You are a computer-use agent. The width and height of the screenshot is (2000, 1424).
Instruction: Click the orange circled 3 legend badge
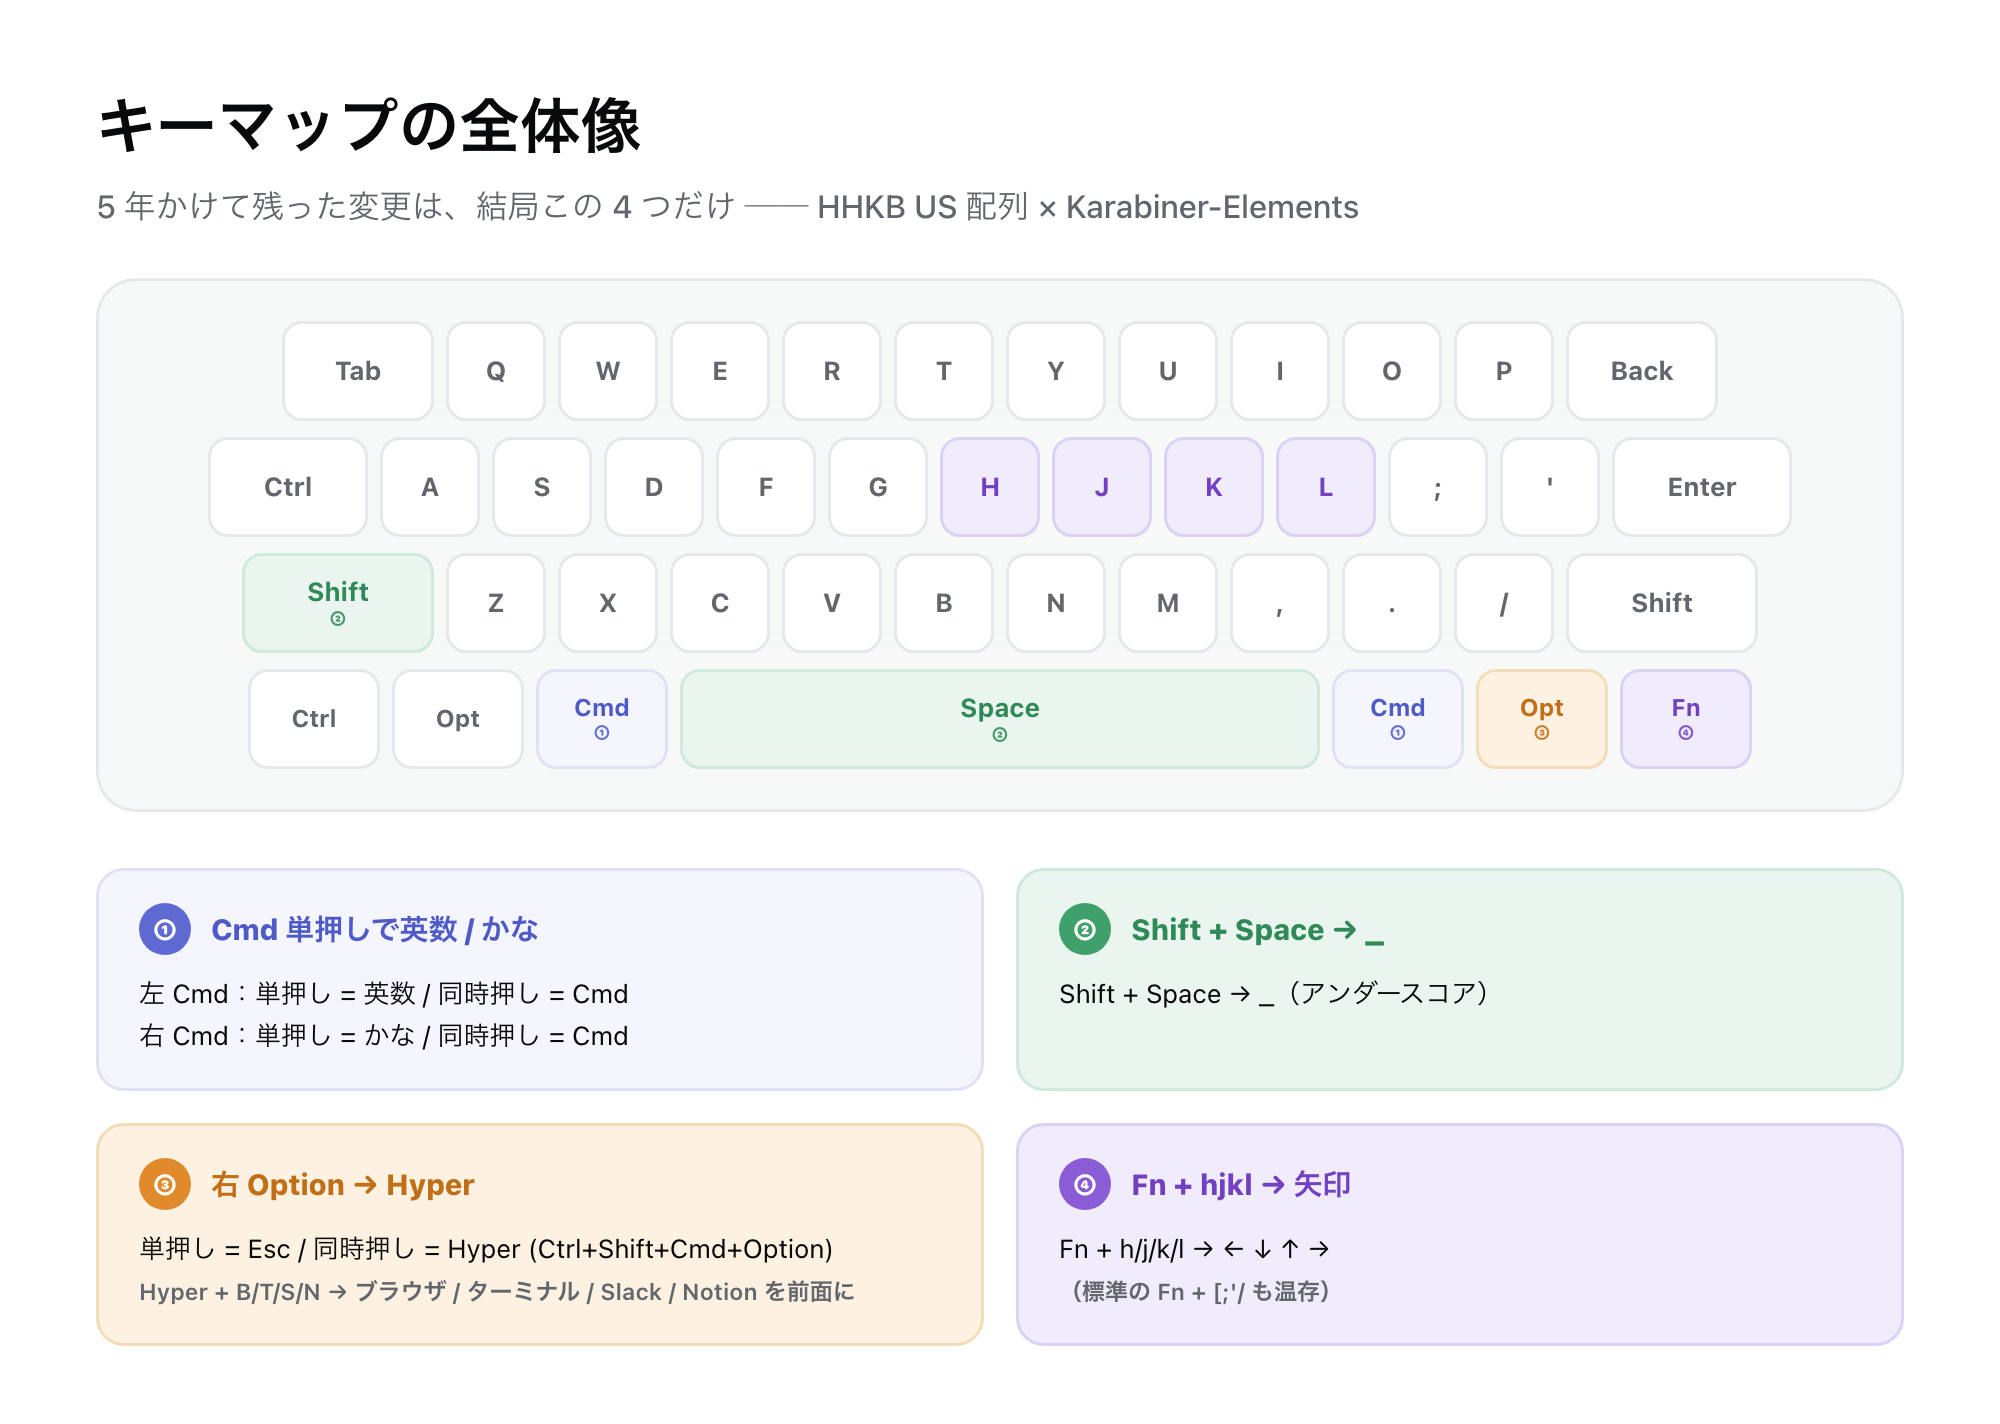[x=165, y=1185]
